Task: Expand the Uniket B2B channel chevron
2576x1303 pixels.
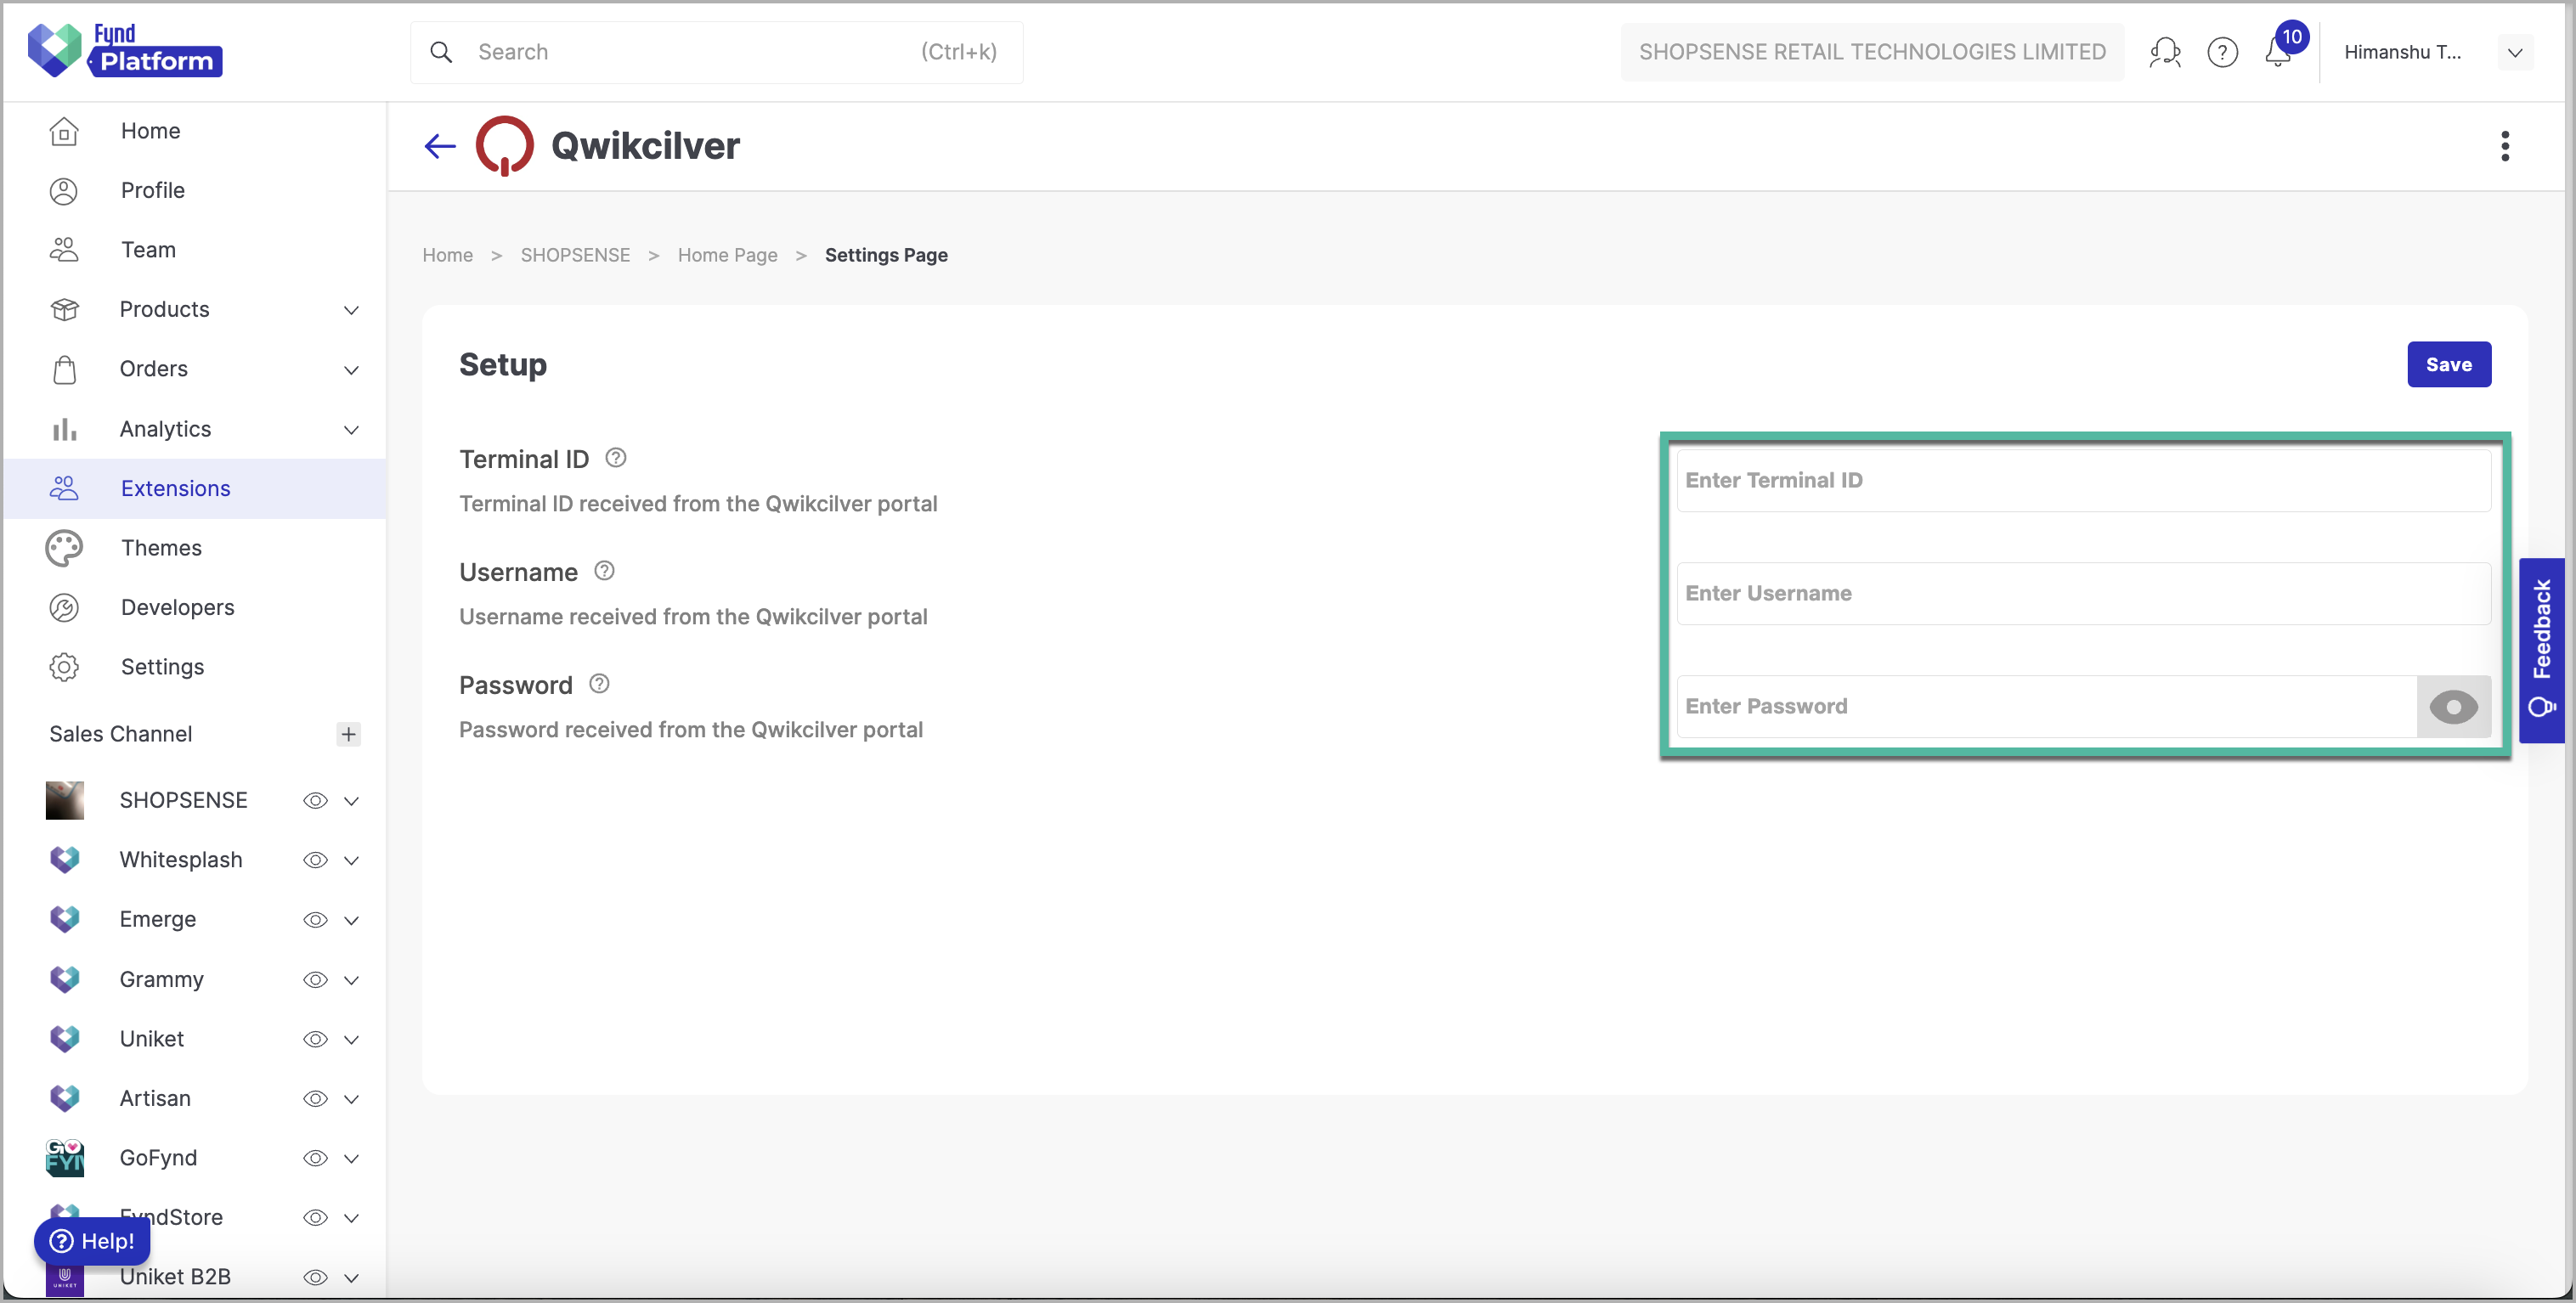Action: [351, 1278]
